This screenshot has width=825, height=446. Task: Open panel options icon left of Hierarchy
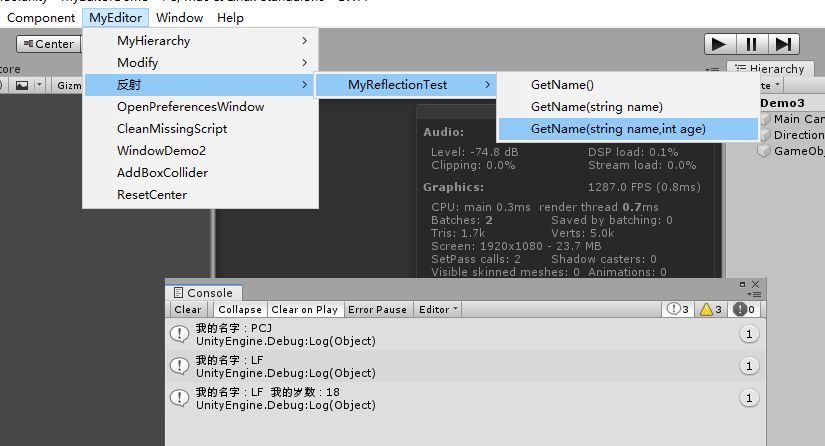pos(712,69)
